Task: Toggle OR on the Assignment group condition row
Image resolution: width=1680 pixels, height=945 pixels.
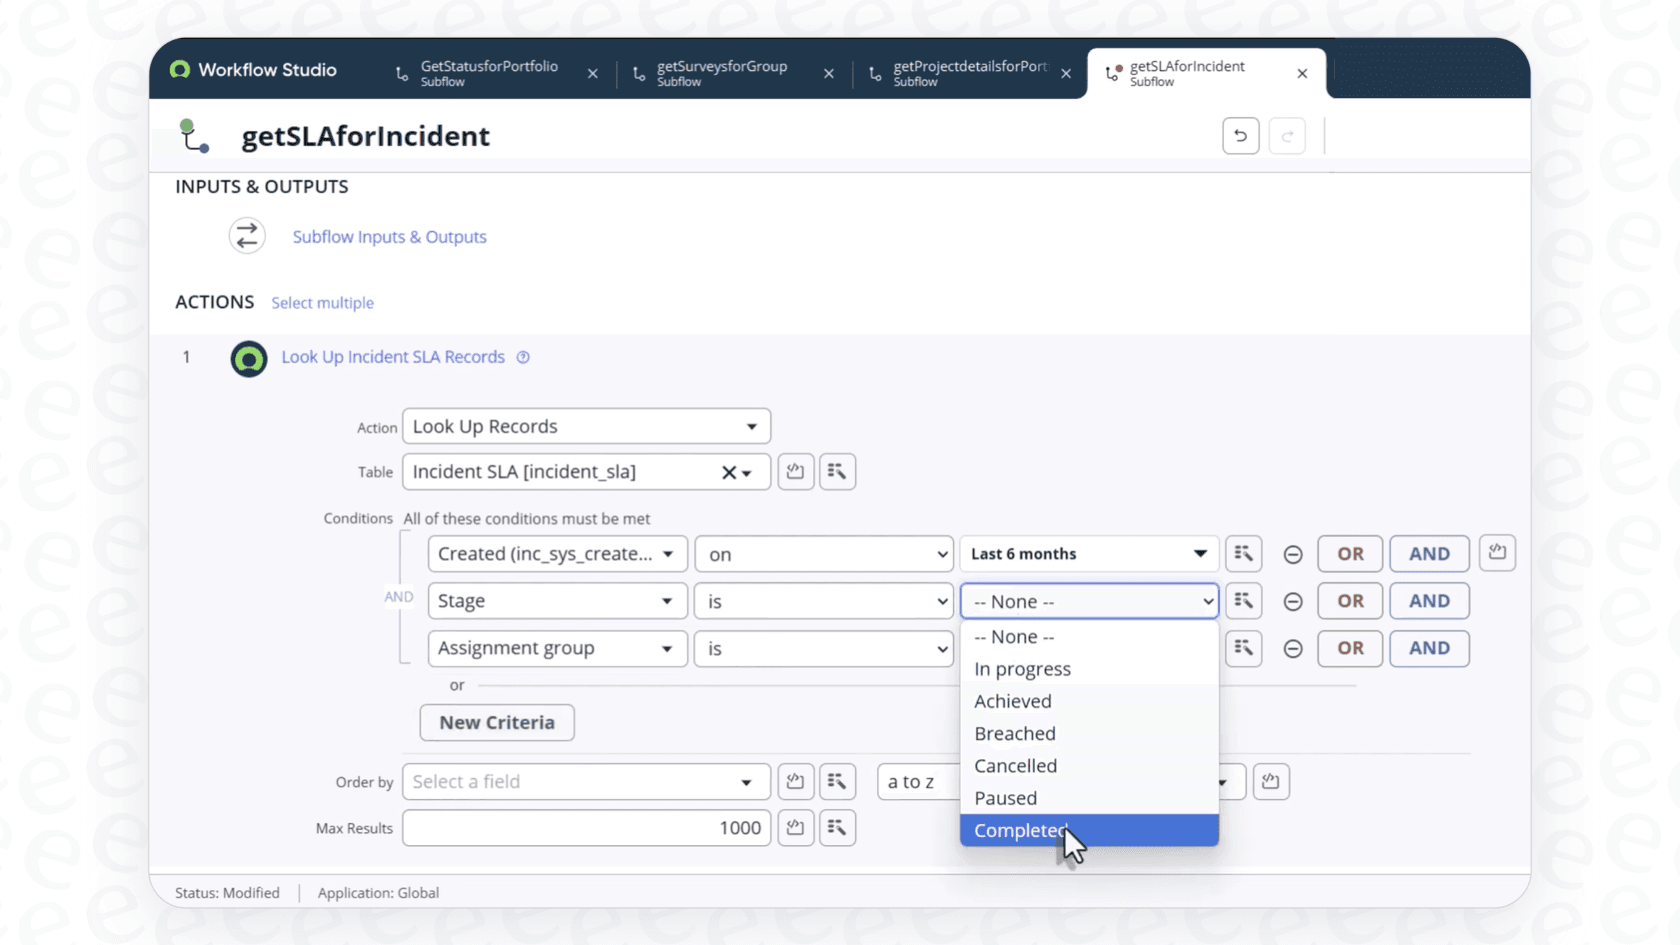Action: [1349, 648]
